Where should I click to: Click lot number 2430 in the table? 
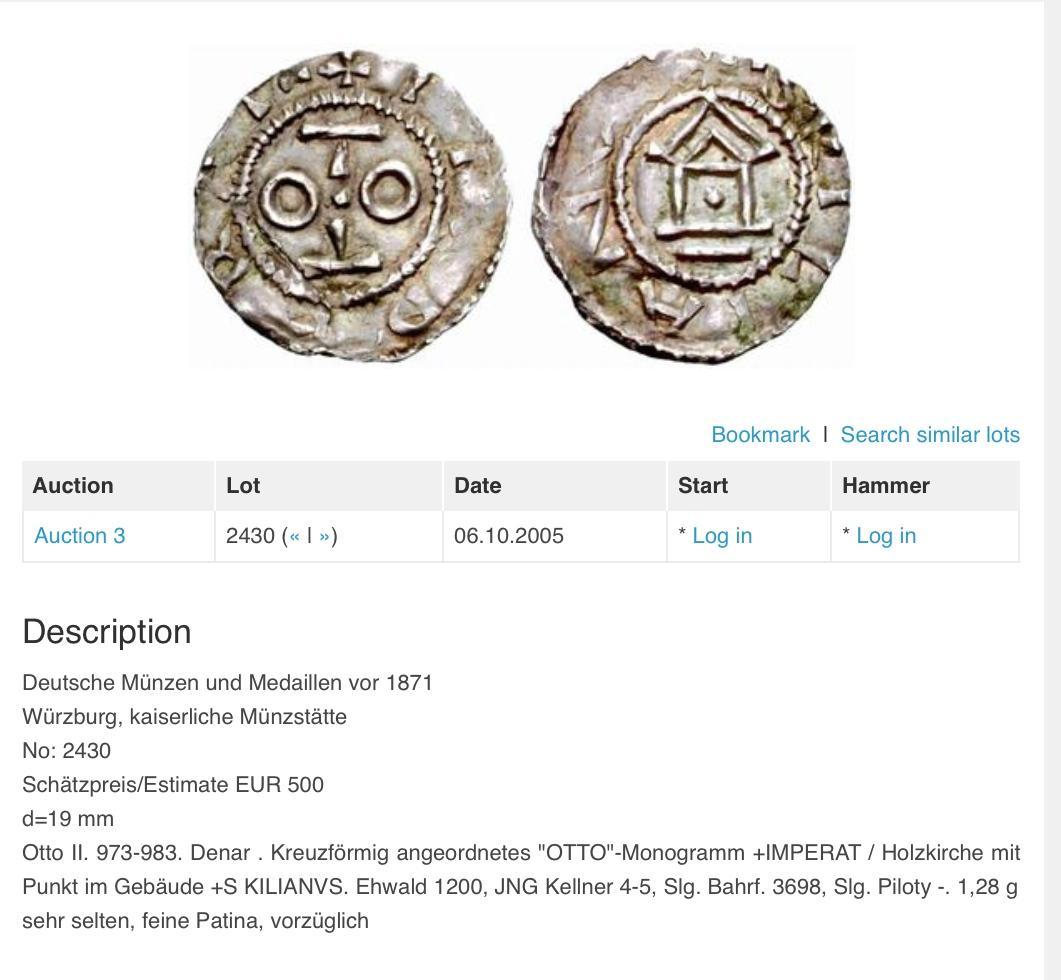(x=250, y=536)
